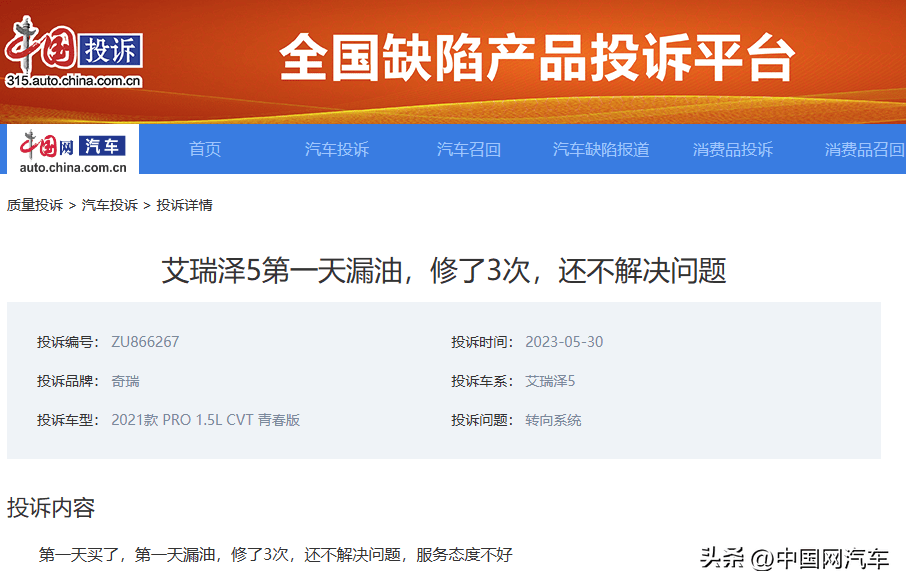Image resolution: width=906 pixels, height=586 pixels.
Task: Click the 中国投诉 315.auto.china.com.cn logo
Action: pyautogui.click(x=73, y=54)
